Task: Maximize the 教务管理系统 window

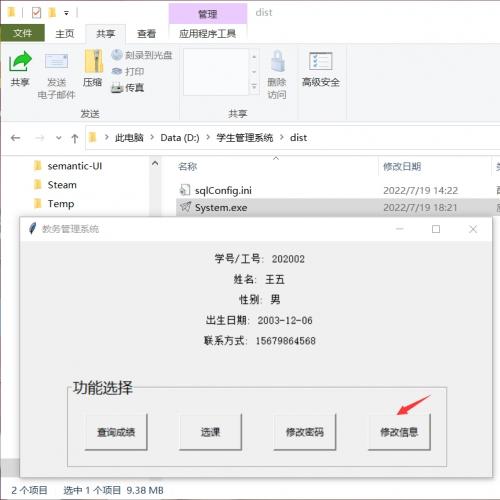Action: [436, 229]
